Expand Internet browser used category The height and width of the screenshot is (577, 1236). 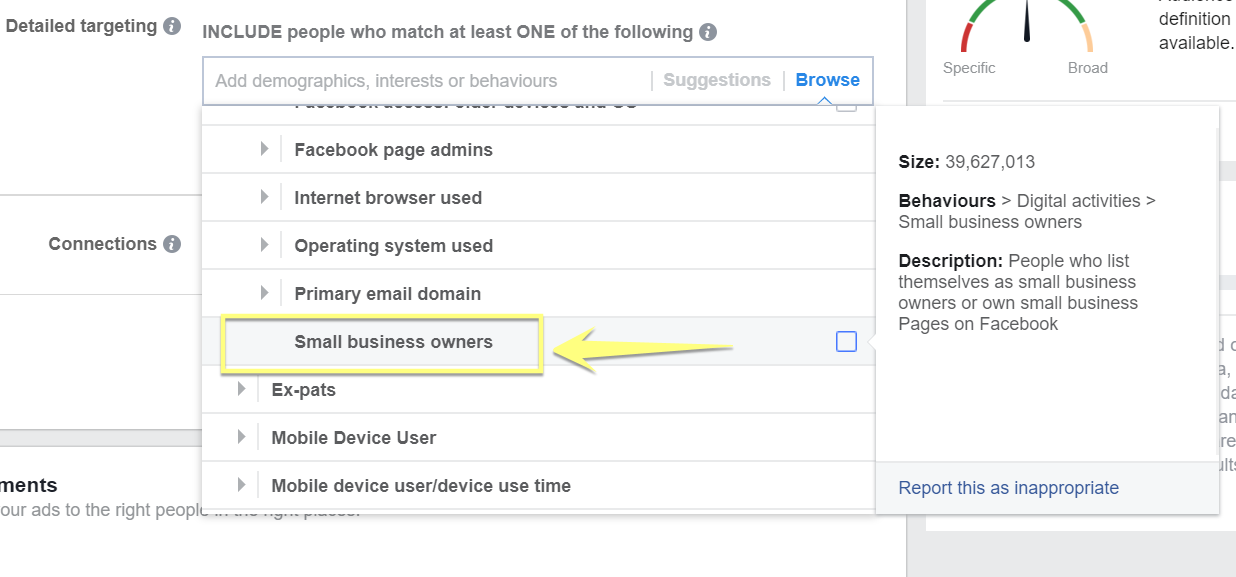point(264,197)
